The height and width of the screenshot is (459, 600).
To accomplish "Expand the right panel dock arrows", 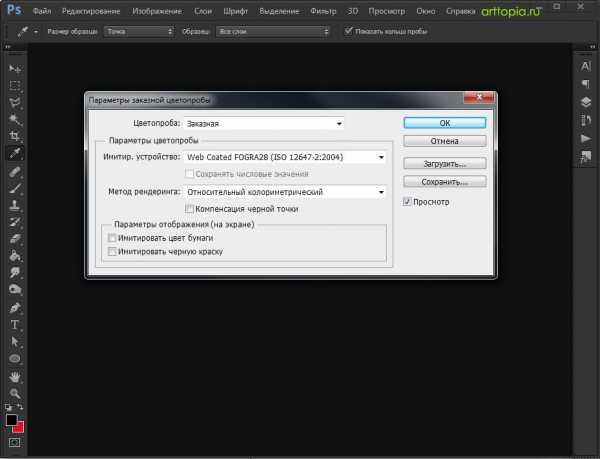I will [x=593, y=47].
